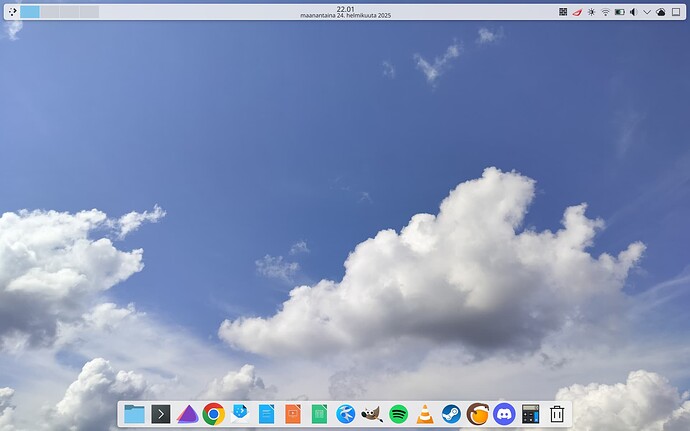
Task: Open the blue bird icon in the dock
Action: click(x=346, y=414)
